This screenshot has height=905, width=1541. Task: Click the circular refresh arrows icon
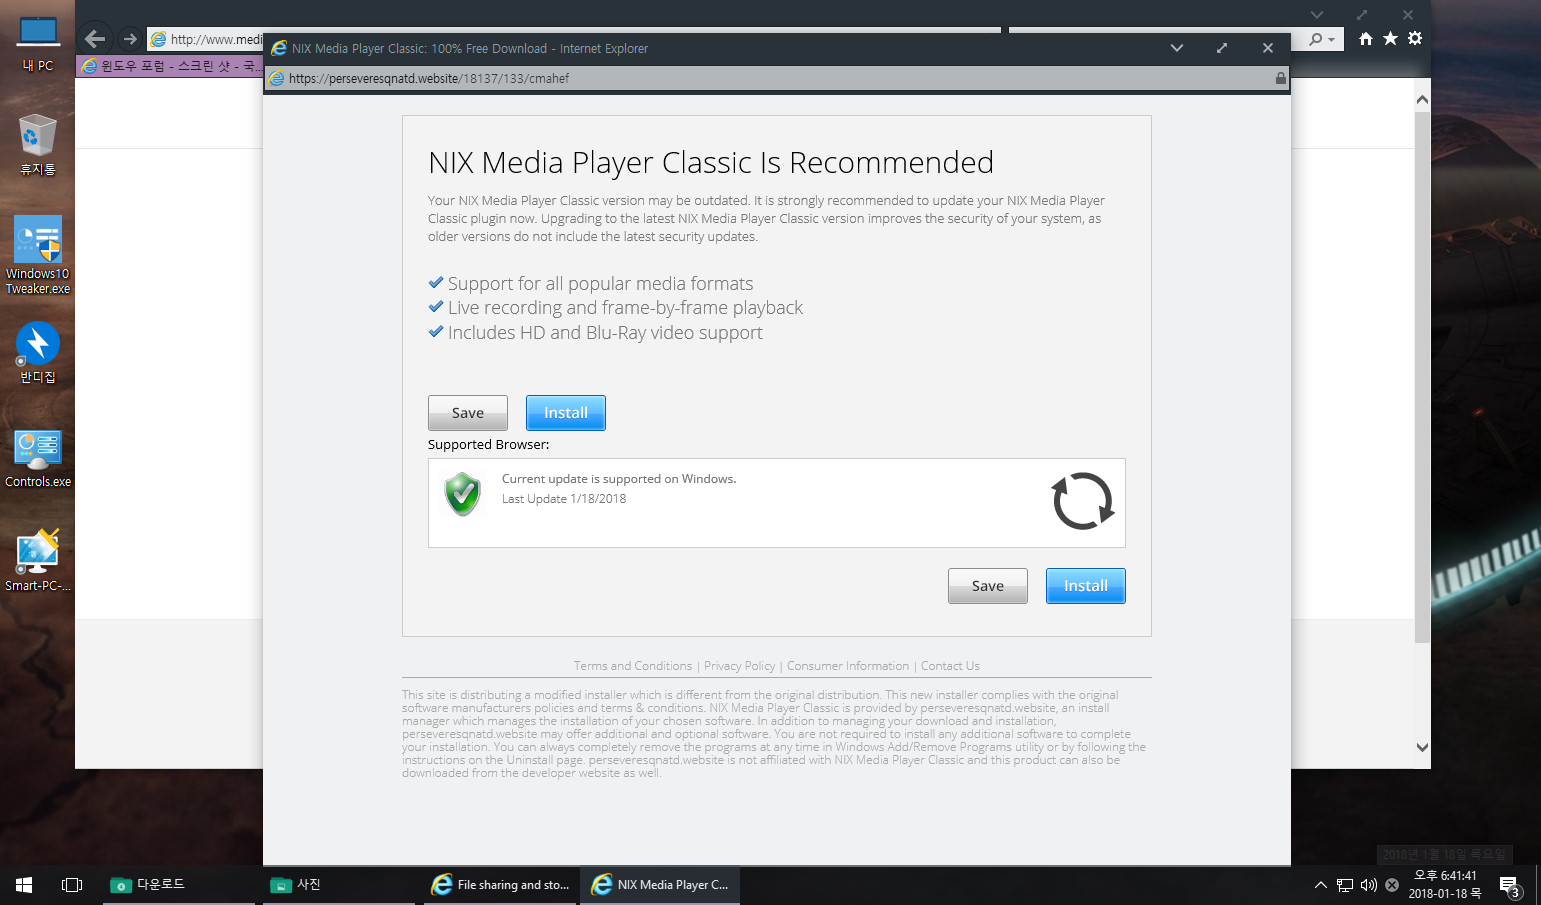click(x=1082, y=501)
